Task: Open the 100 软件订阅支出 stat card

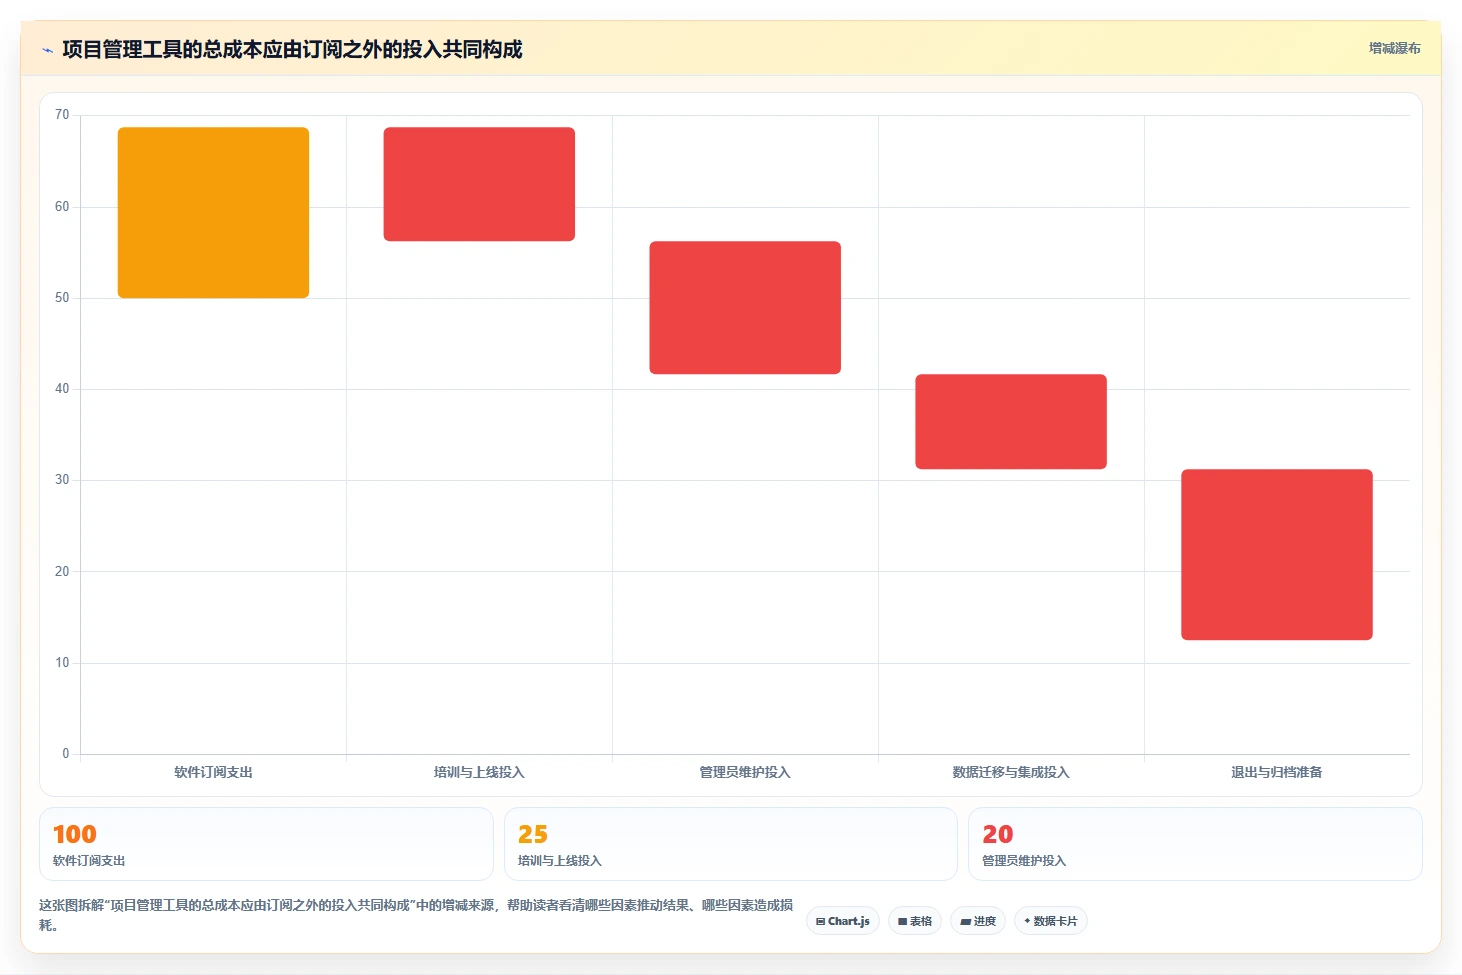Action: [x=266, y=844]
